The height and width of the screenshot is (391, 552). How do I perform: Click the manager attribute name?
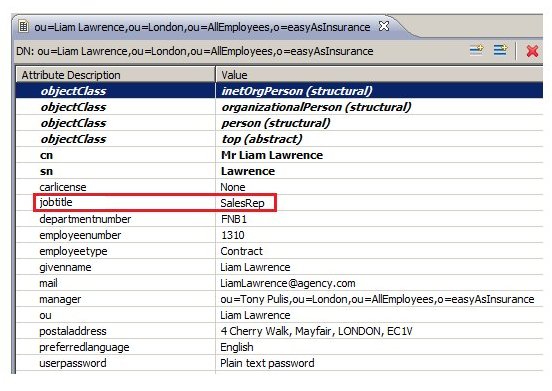tap(60, 299)
